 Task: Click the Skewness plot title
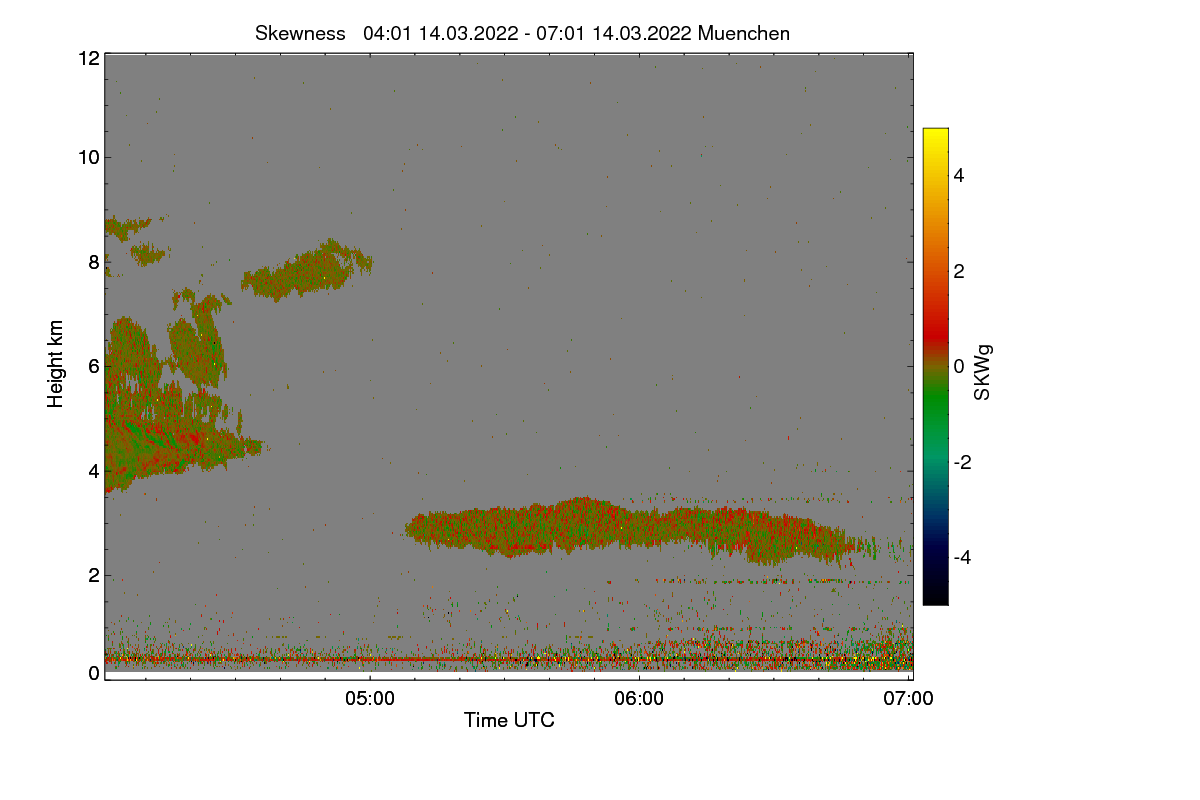click(522, 33)
